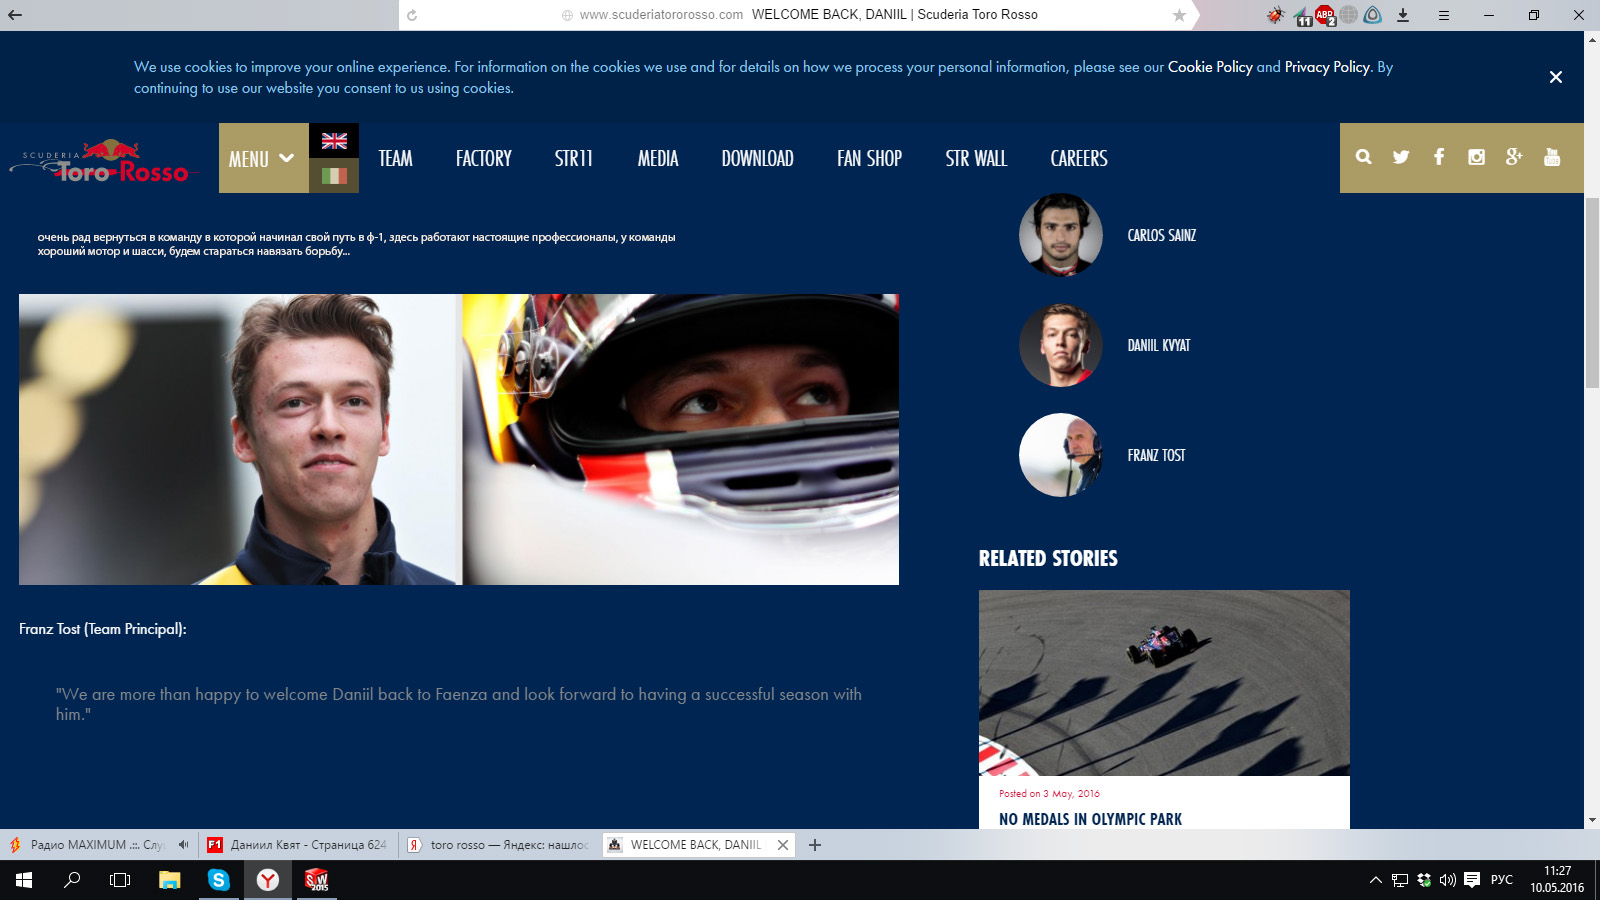The height and width of the screenshot is (900, 1600).
Task: Mute the Радио MAXIMUM tab speaker icon
Action: point(183,845)
